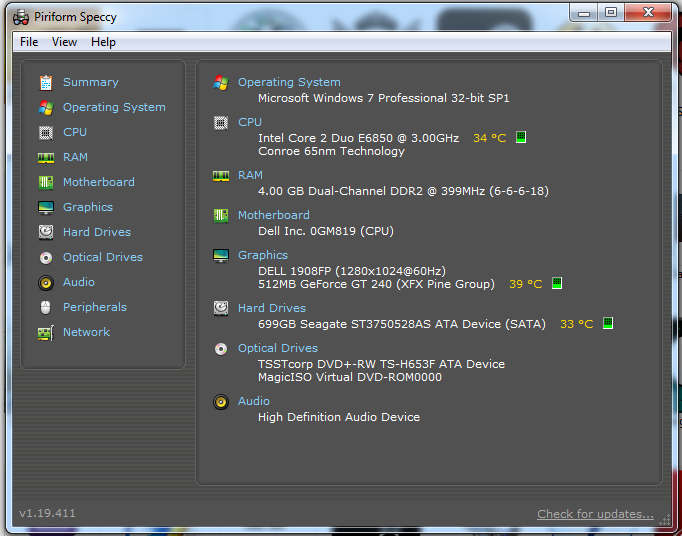
Task: Open Audio via the speaker icon in sidebar
Action: (x=46, y=282)
